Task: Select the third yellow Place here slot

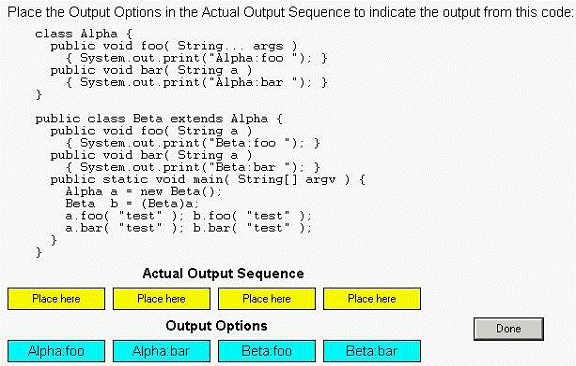Action: click(267, 299)
